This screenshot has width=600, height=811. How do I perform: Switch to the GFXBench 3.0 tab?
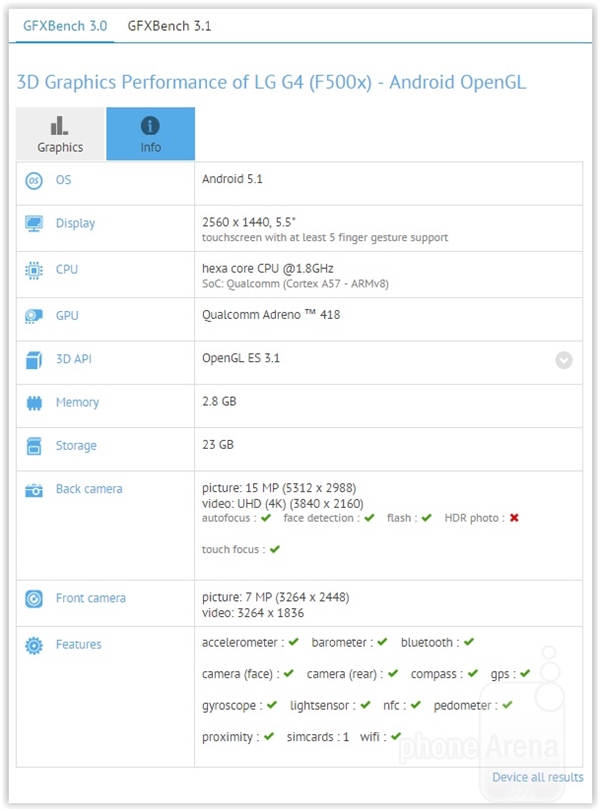65,26
